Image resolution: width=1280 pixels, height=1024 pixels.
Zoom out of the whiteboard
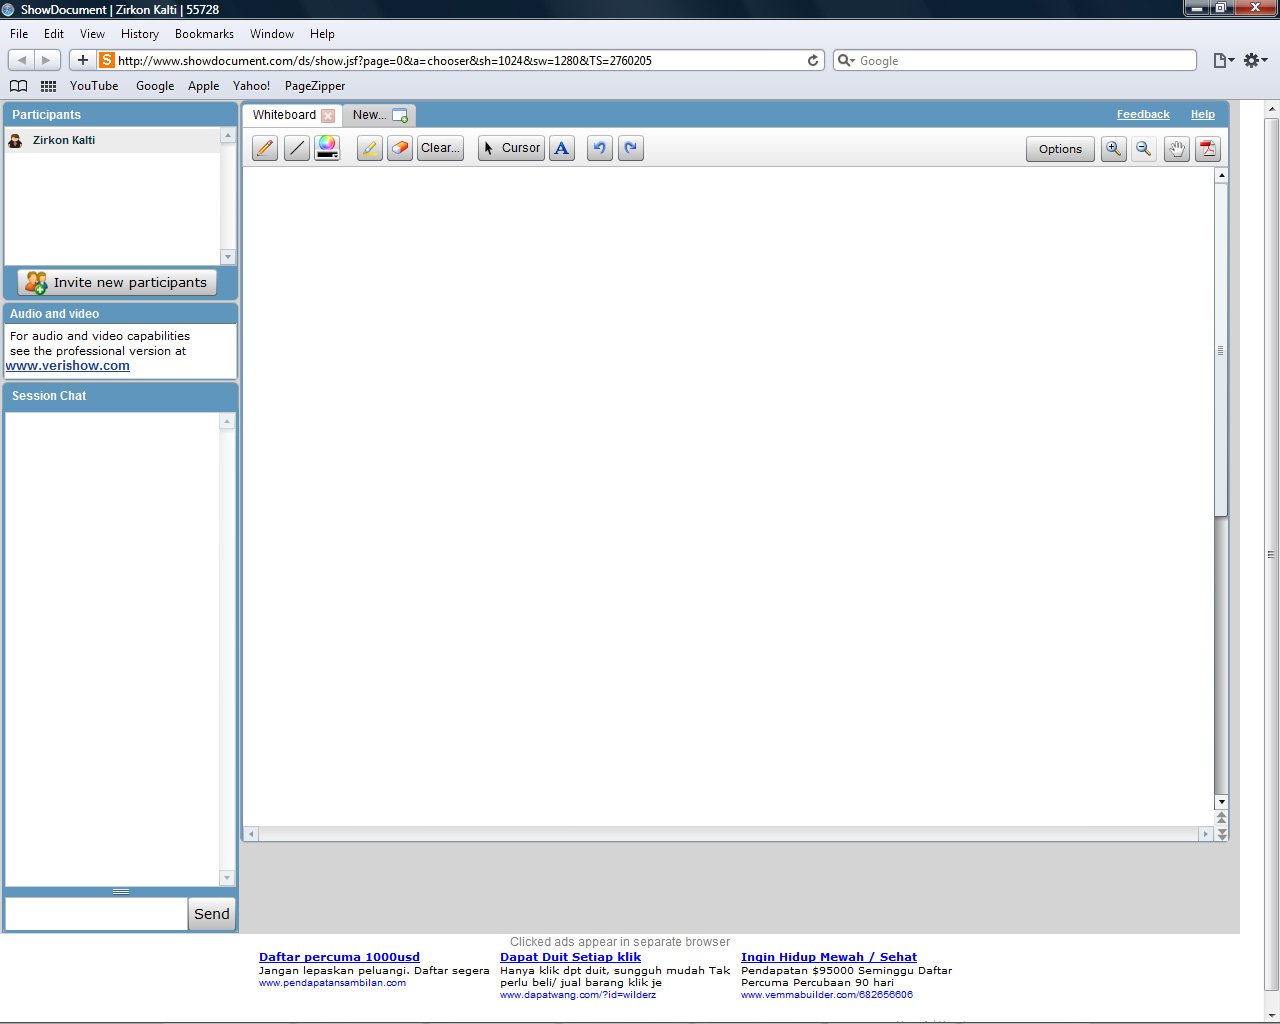1144,149
